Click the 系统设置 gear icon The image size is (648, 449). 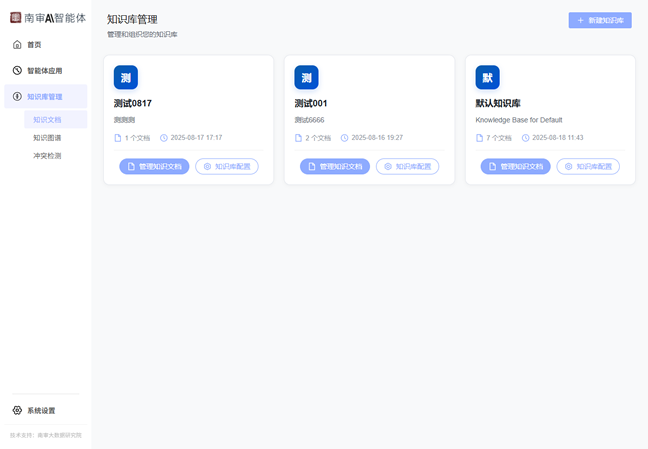pos(17,410)
